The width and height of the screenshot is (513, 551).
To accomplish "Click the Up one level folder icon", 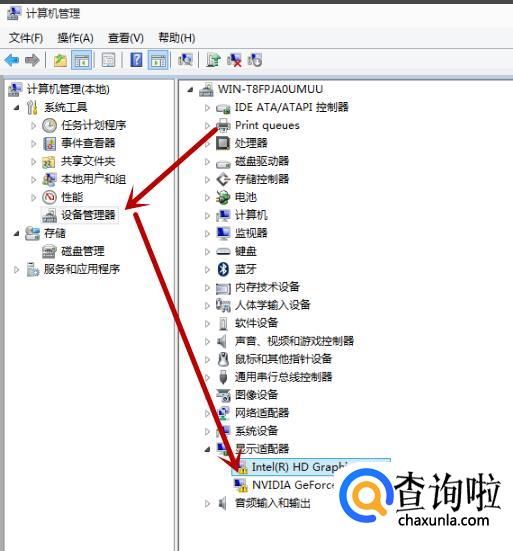I will [60, 60].
